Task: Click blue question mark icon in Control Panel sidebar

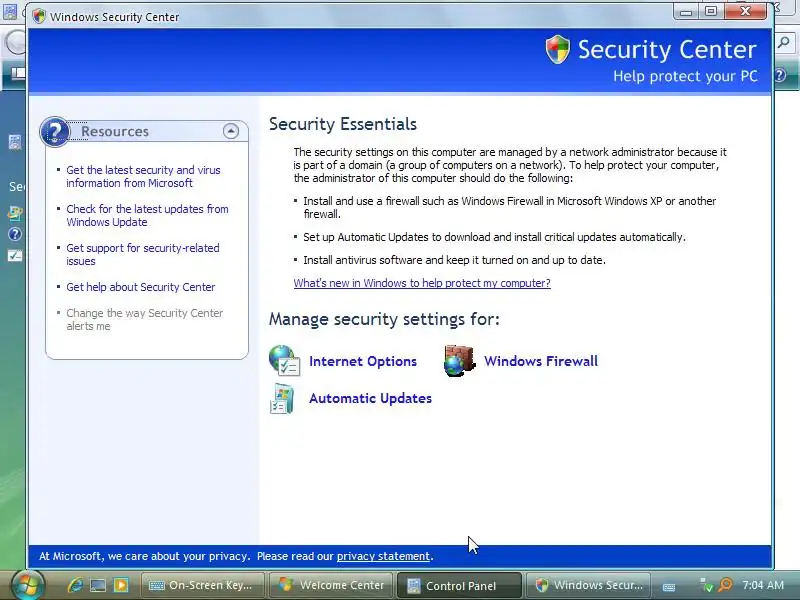Action: click(15, 234)
